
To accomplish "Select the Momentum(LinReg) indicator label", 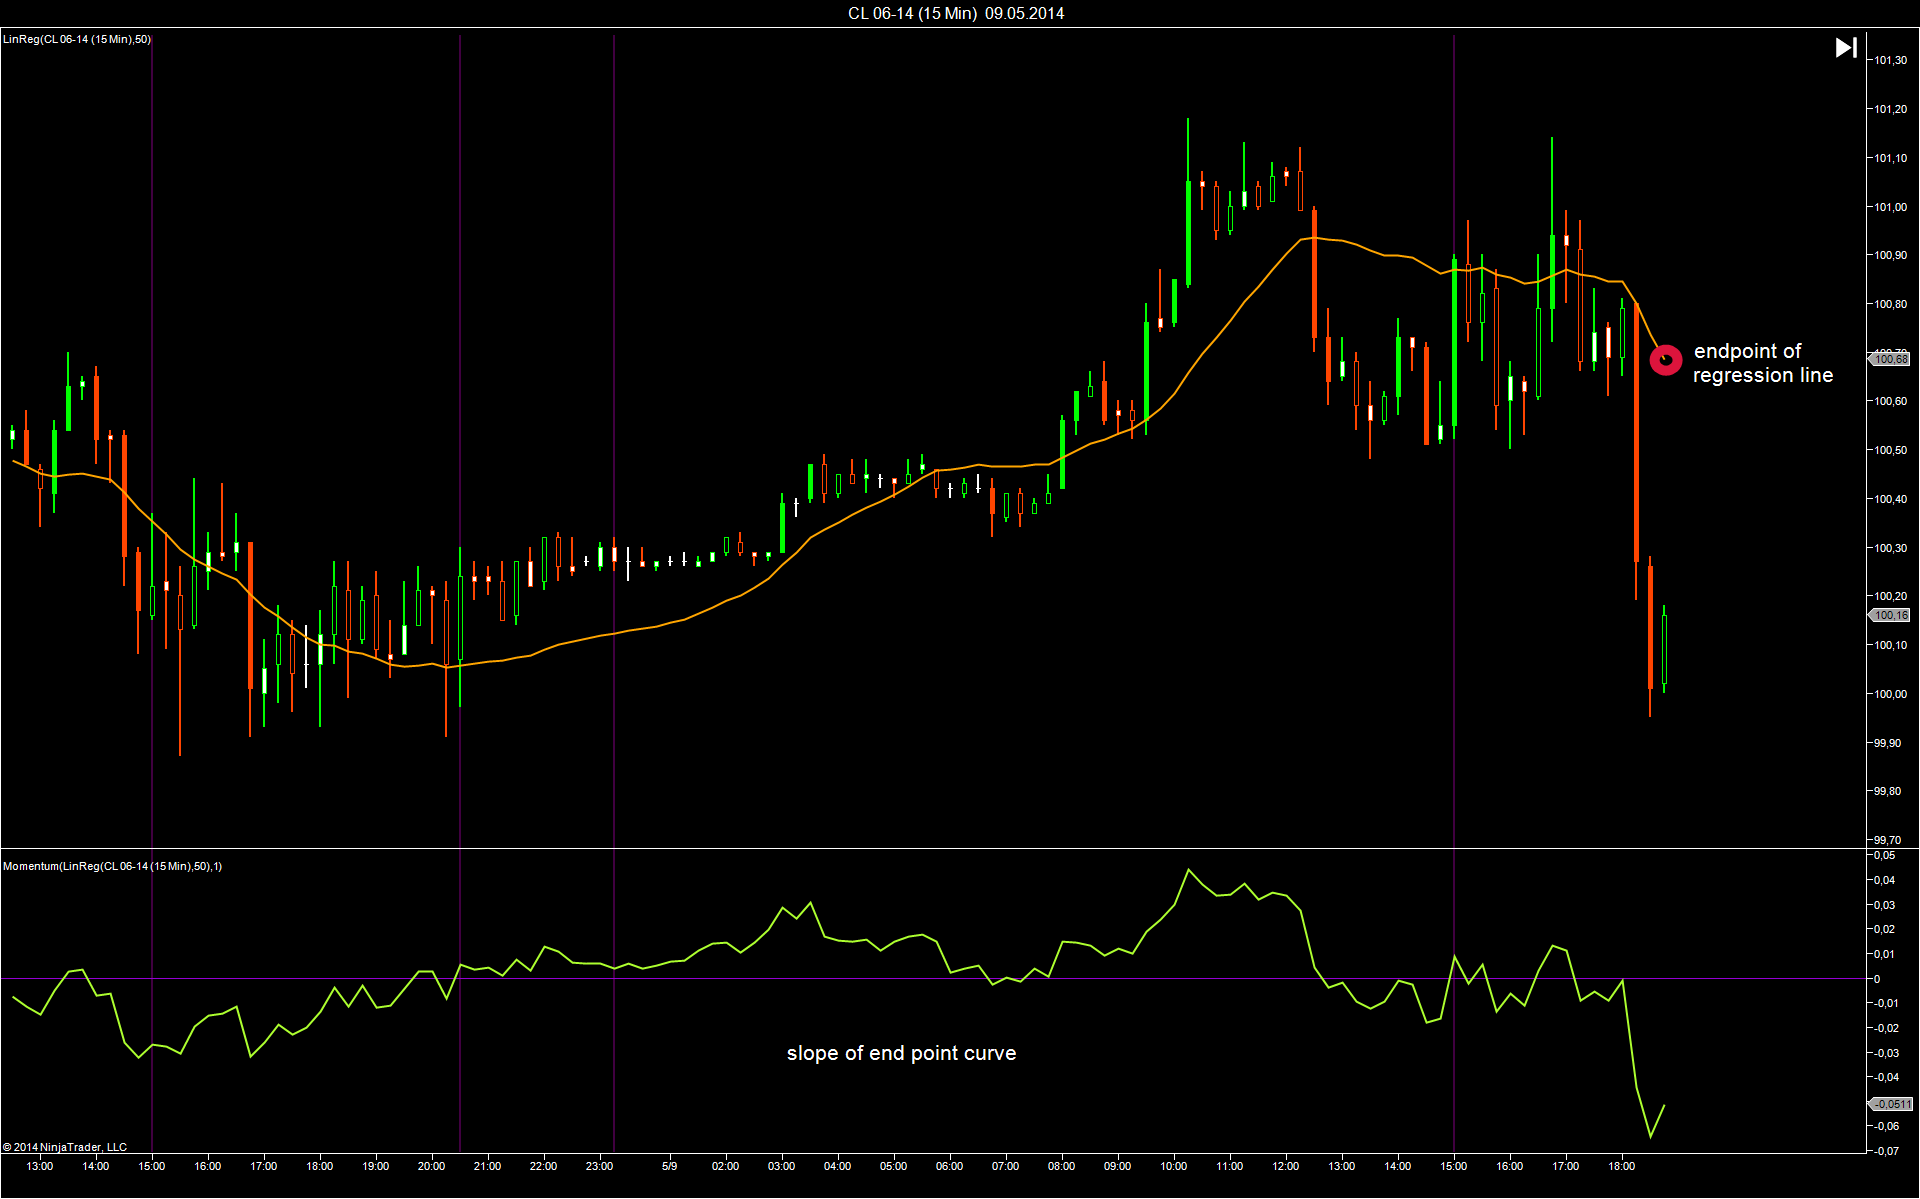I will pos(112,866).
